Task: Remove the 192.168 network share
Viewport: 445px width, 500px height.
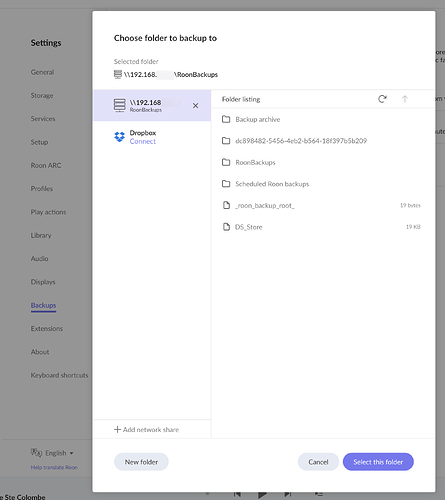Action: [195, 106]
